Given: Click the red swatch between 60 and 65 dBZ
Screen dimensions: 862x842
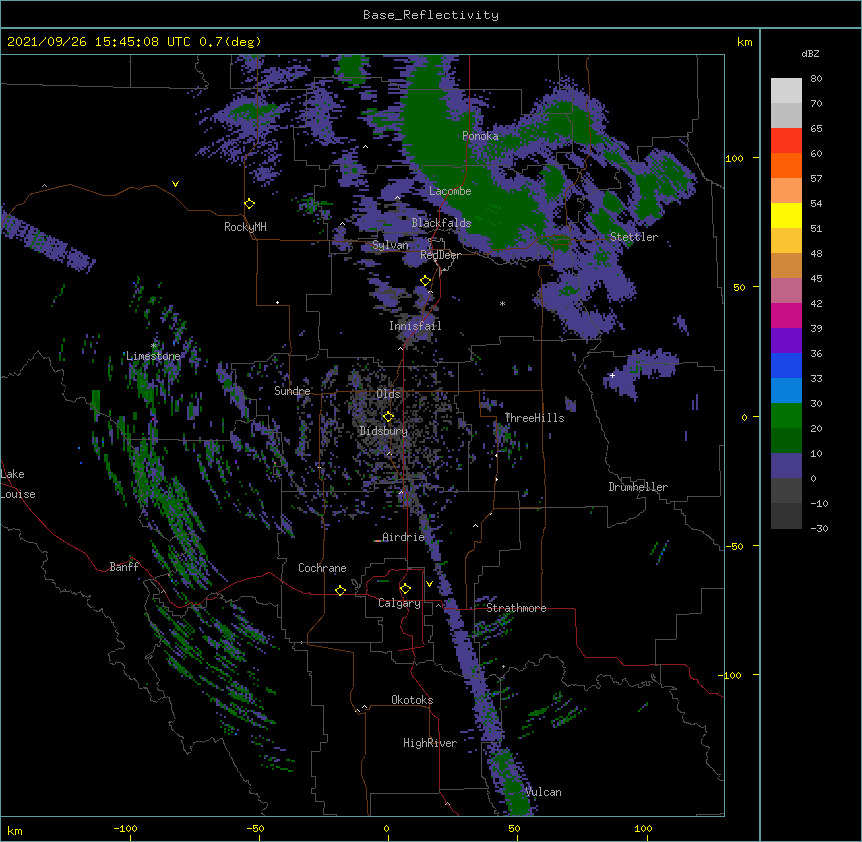Looking at the screenshot, I should coord(786,141).
